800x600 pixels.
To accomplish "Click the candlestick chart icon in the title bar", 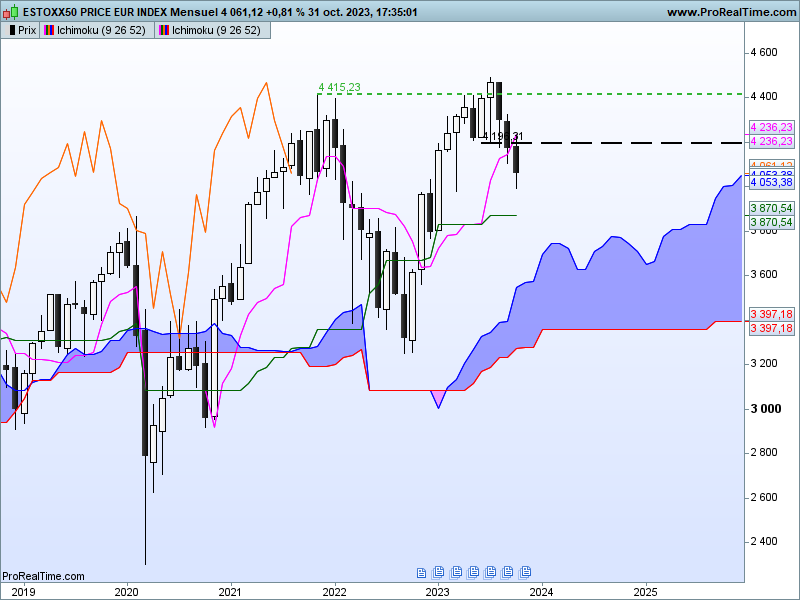I will [11, 12].
